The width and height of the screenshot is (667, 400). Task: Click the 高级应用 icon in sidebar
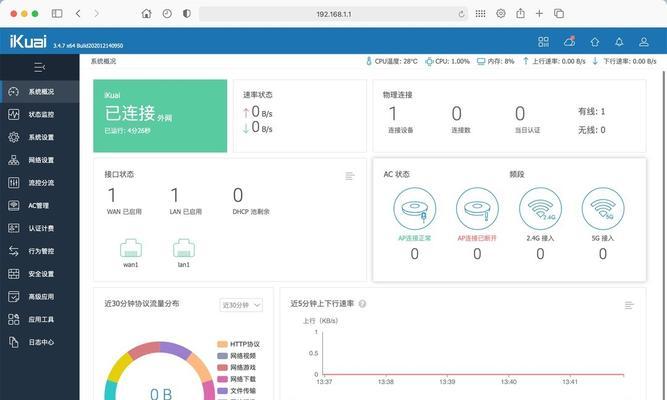tap(14, 297)
